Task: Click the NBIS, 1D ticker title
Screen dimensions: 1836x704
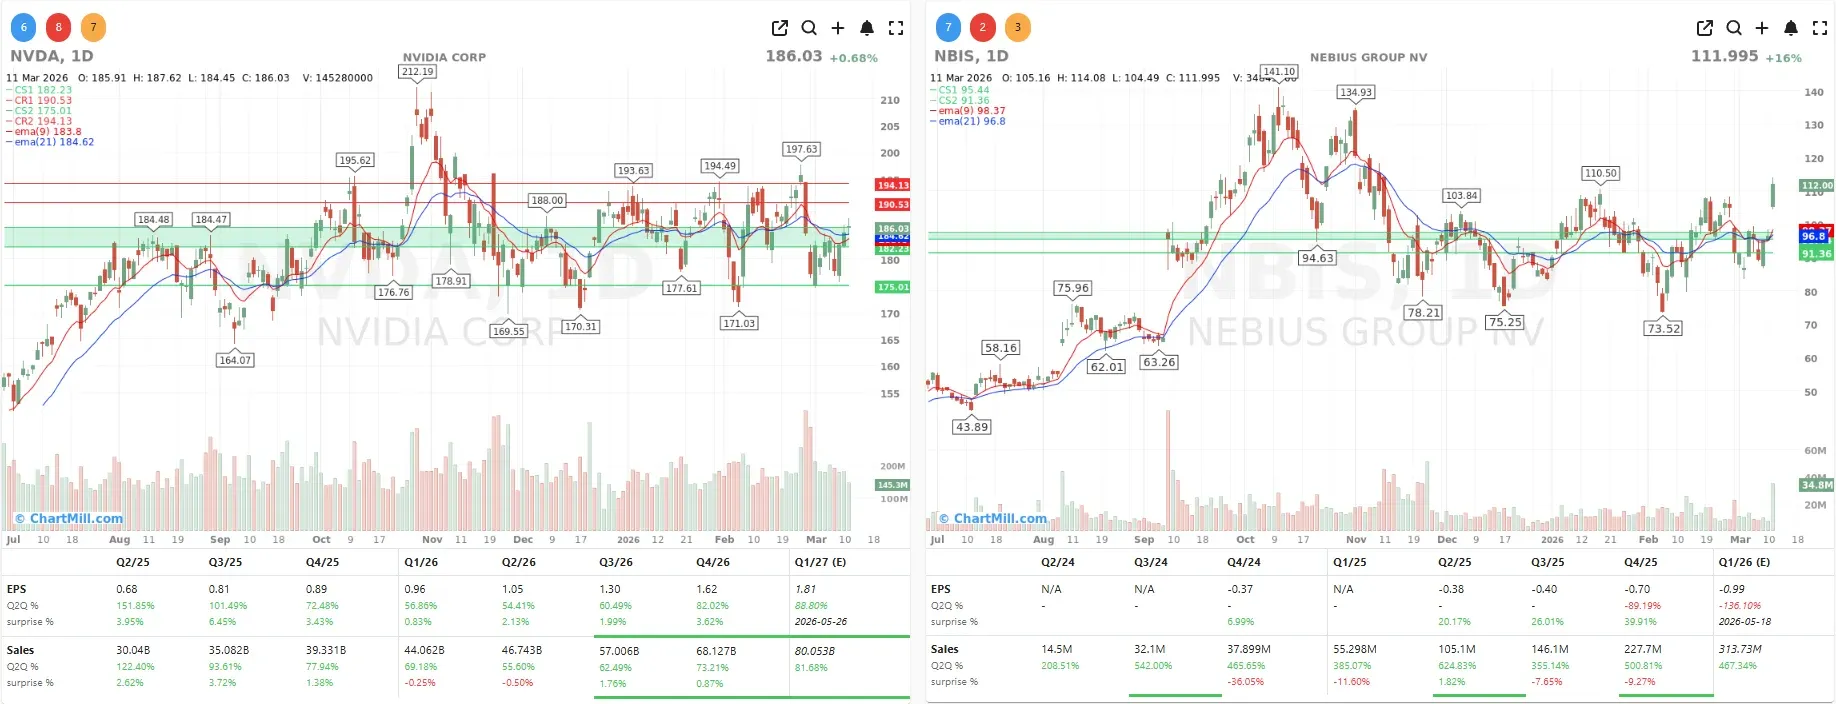Action: coord(971,56)
